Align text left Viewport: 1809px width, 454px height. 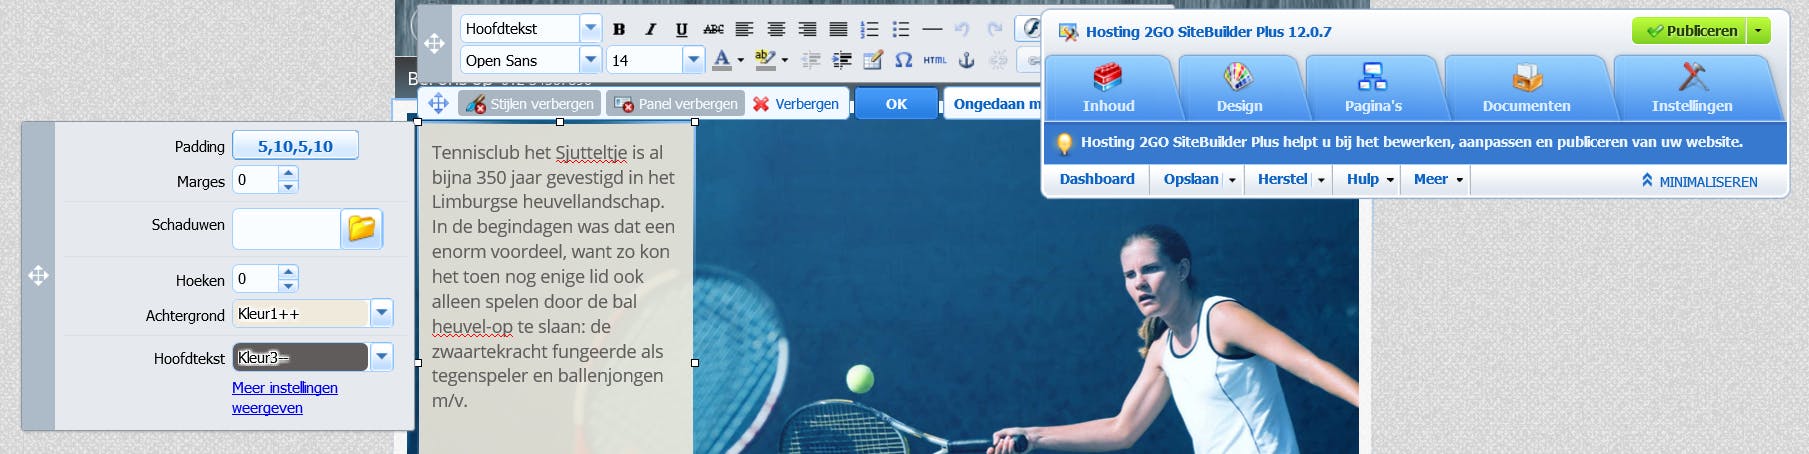[x=744, y=29]
